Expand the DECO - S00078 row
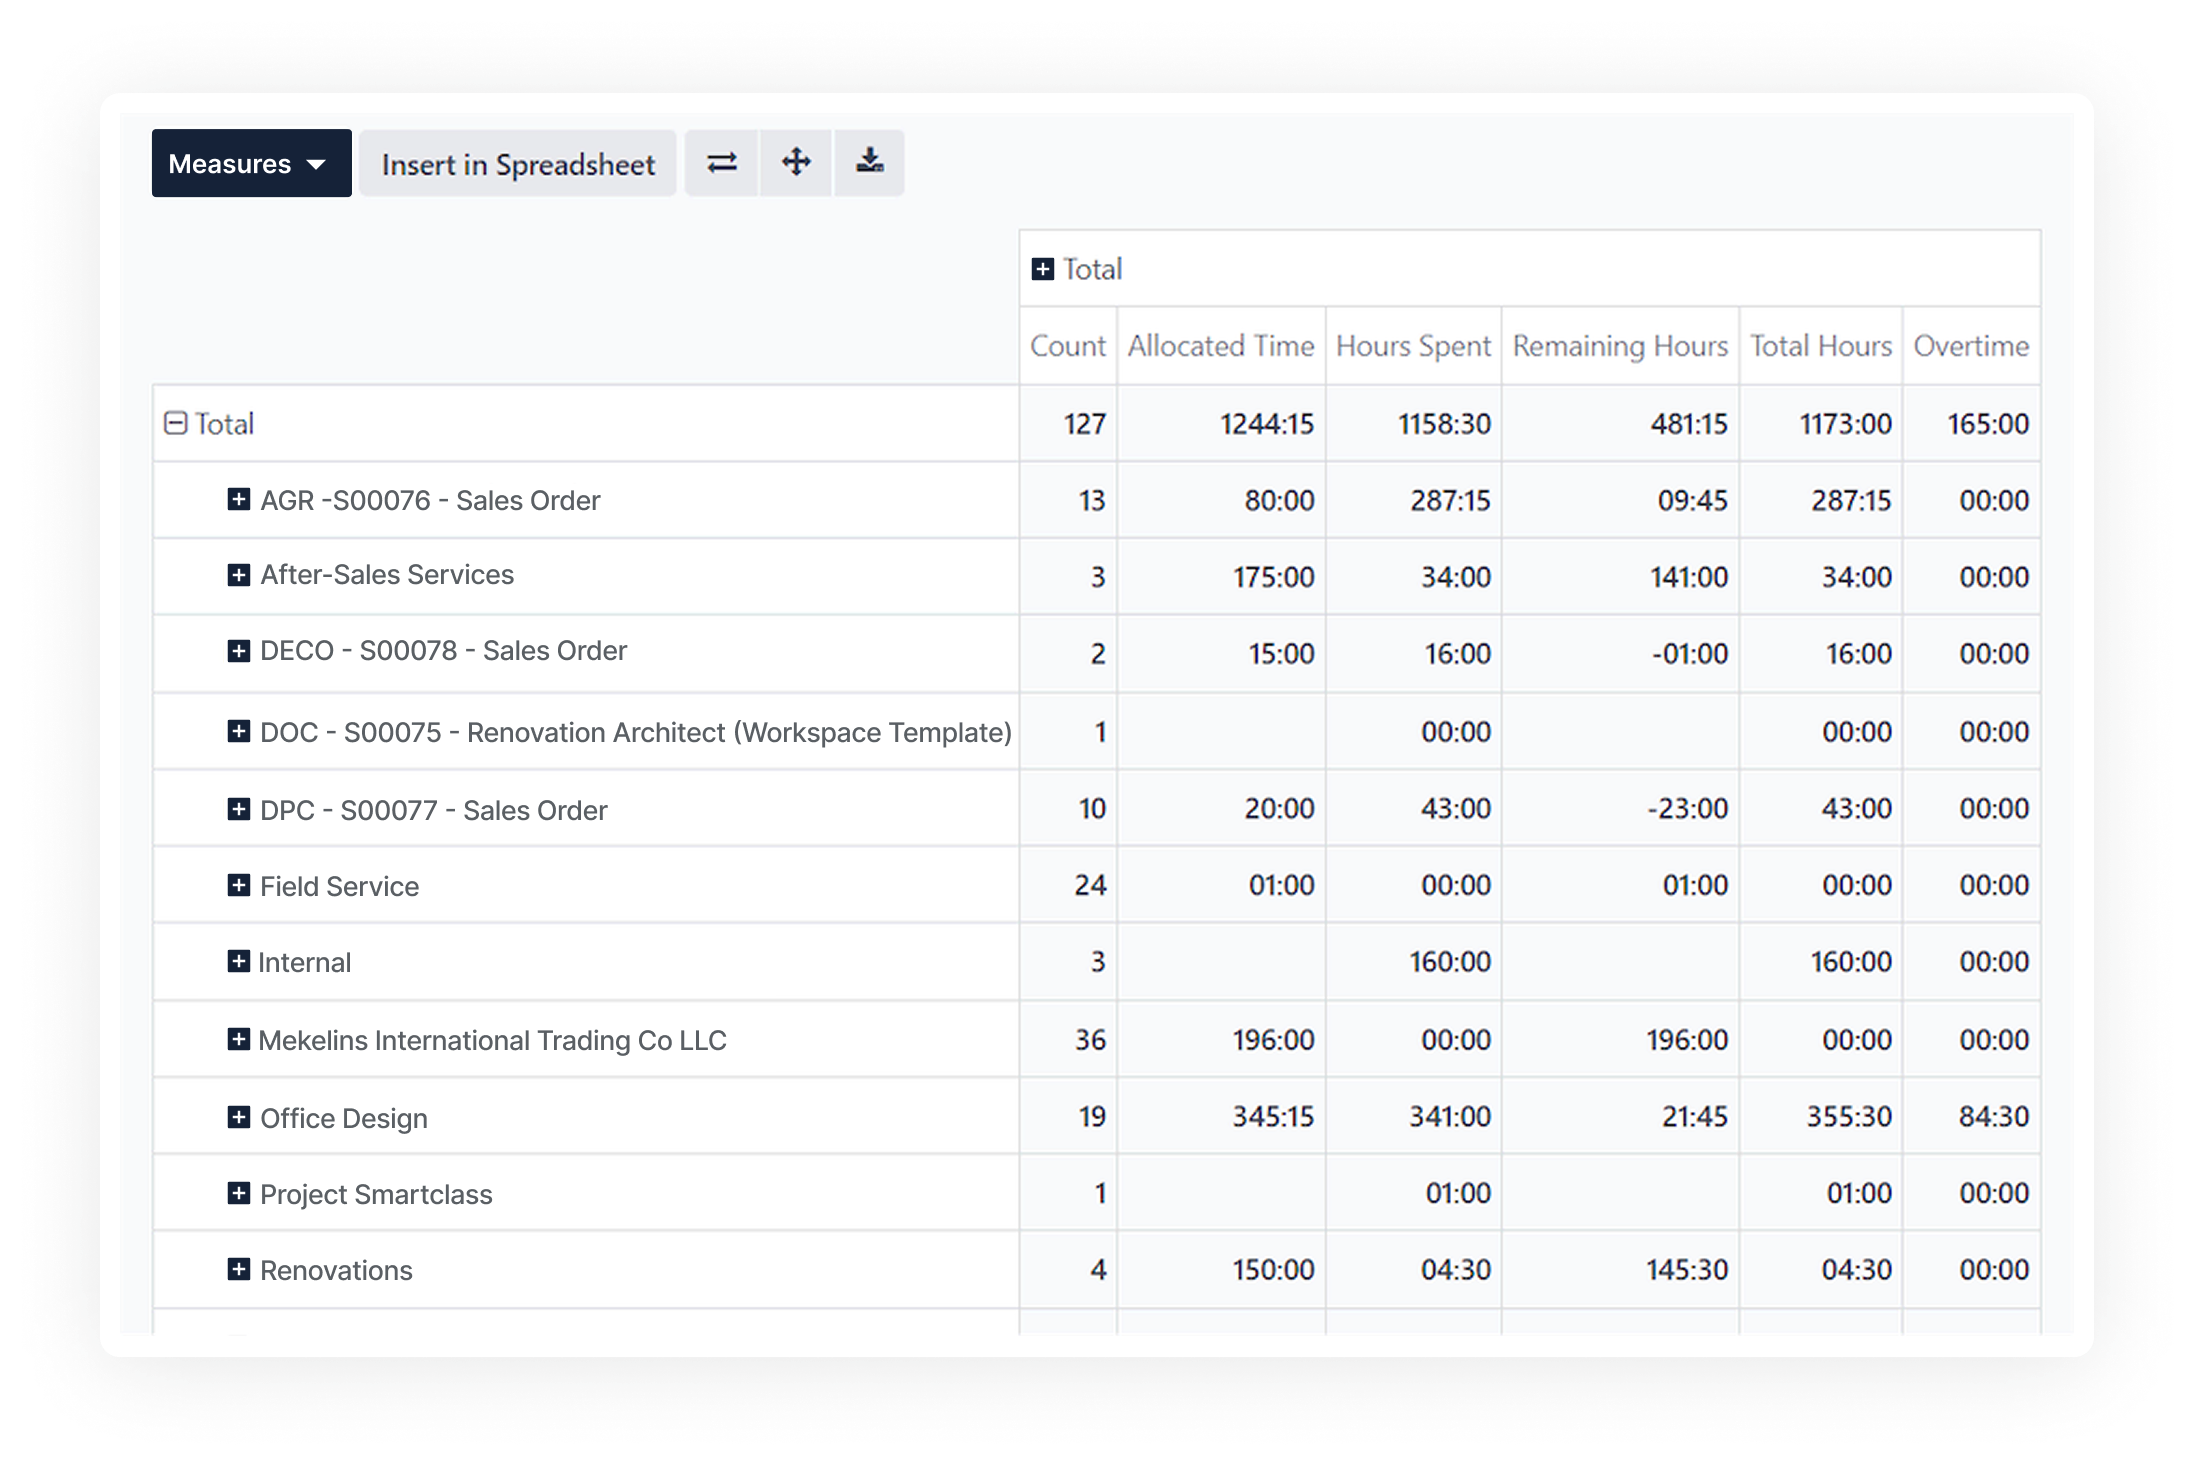 click(x=239, y=652)
